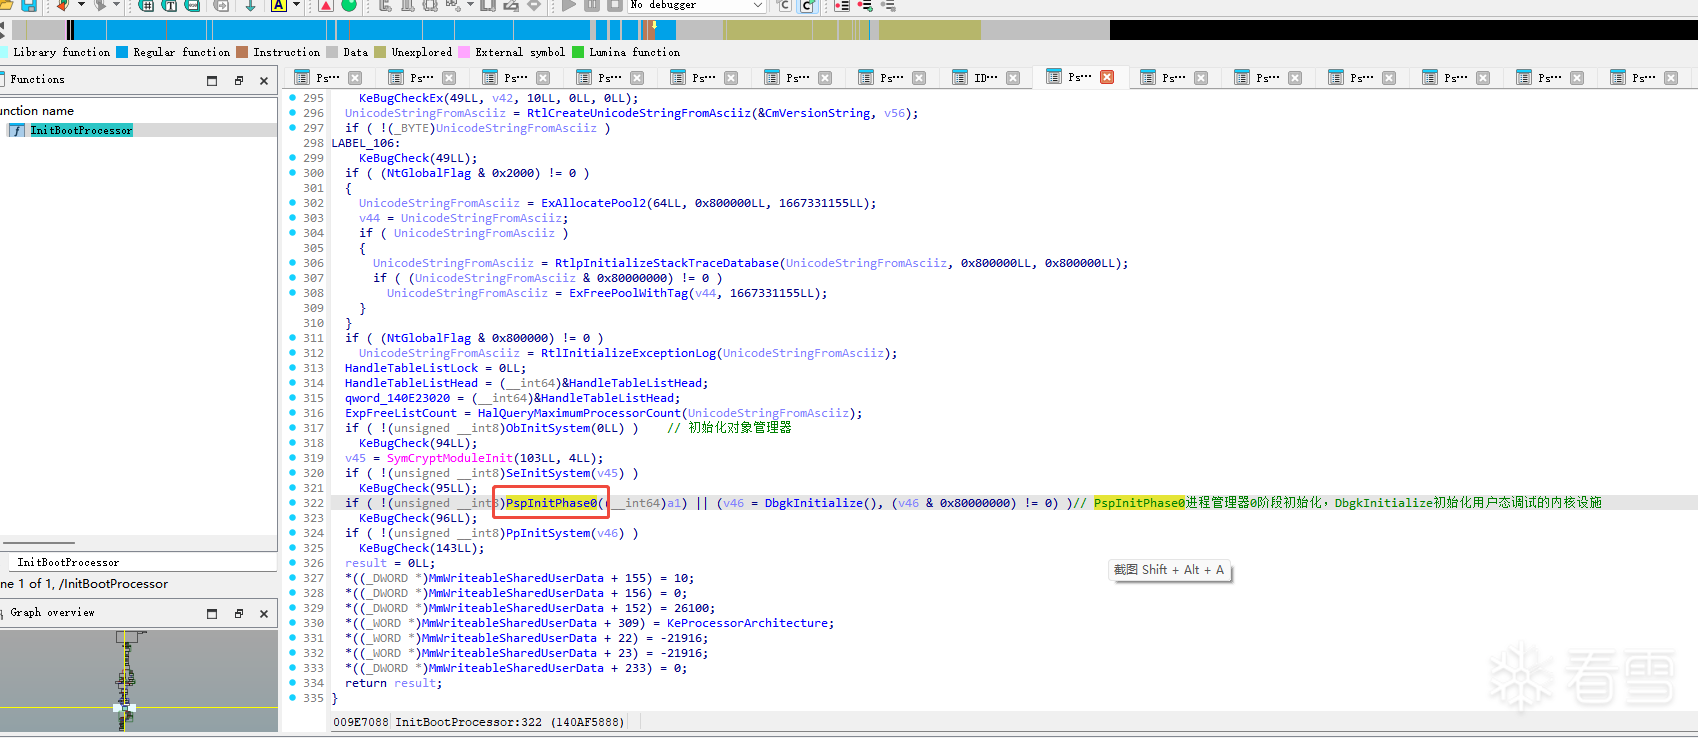The height and width of the screenshot is (738, 1698).
Task: Float the Functions panel using its dock icon
Action: click(212, 80)
